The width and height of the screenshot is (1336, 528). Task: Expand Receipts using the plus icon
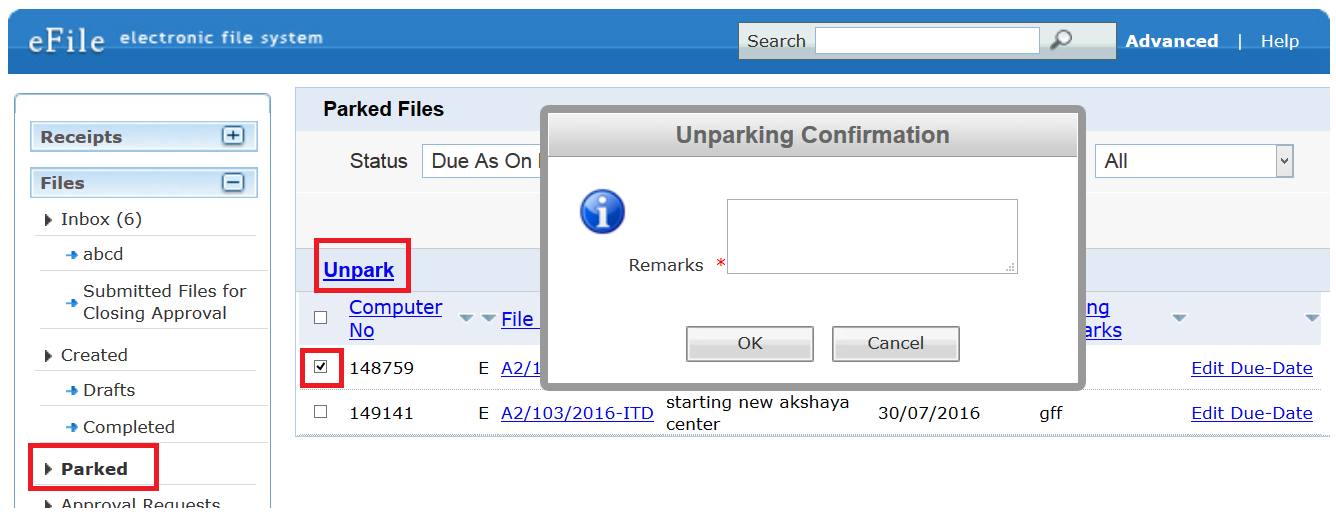click(x=233, y=135)
